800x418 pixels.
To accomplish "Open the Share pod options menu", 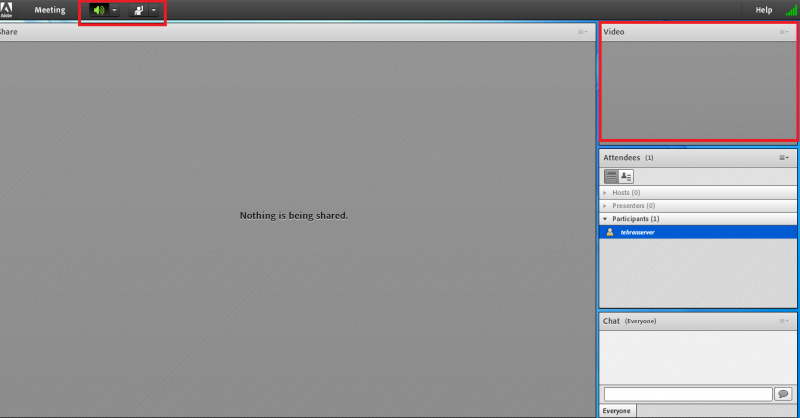I will click(x=582, y=32).
